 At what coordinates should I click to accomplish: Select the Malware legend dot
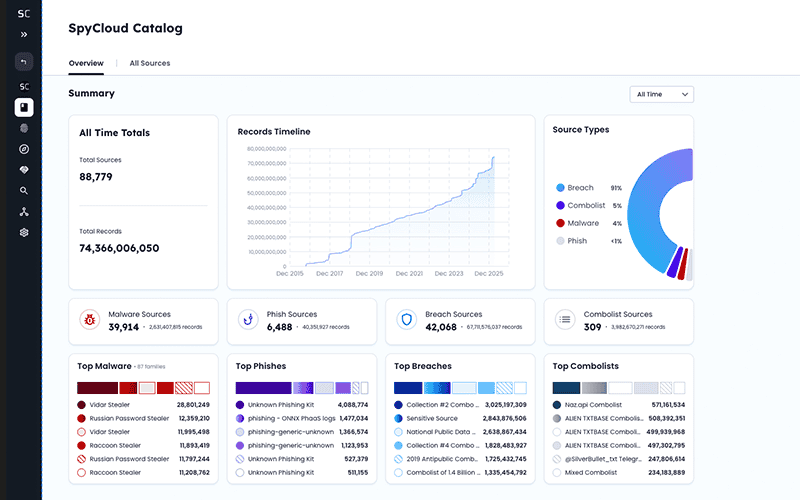[560, 223]
